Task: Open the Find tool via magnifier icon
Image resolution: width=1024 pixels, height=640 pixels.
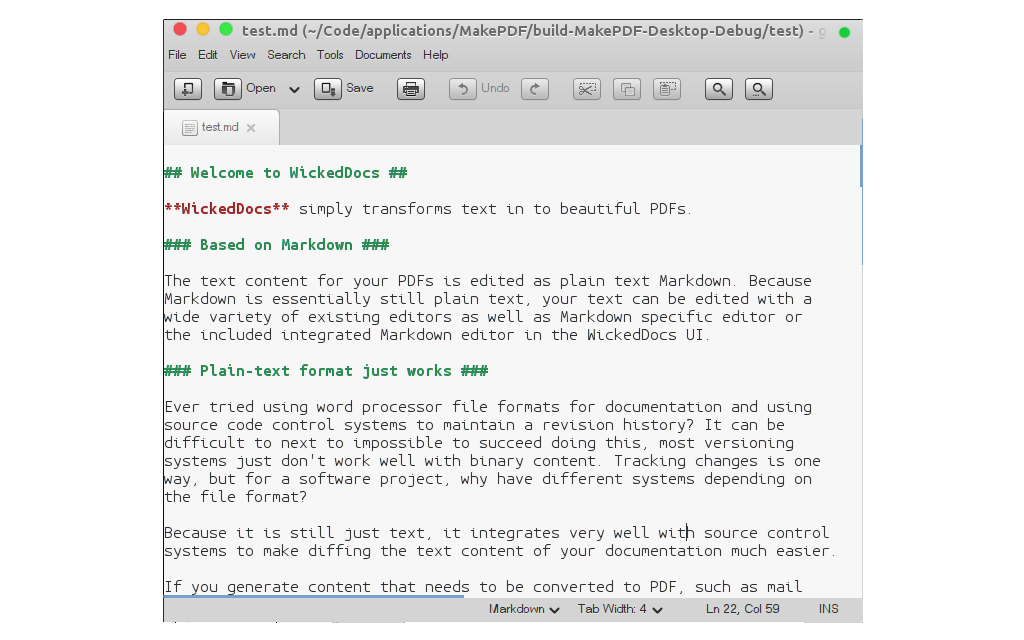Action: pyautogui.click(x=718, y=89)
